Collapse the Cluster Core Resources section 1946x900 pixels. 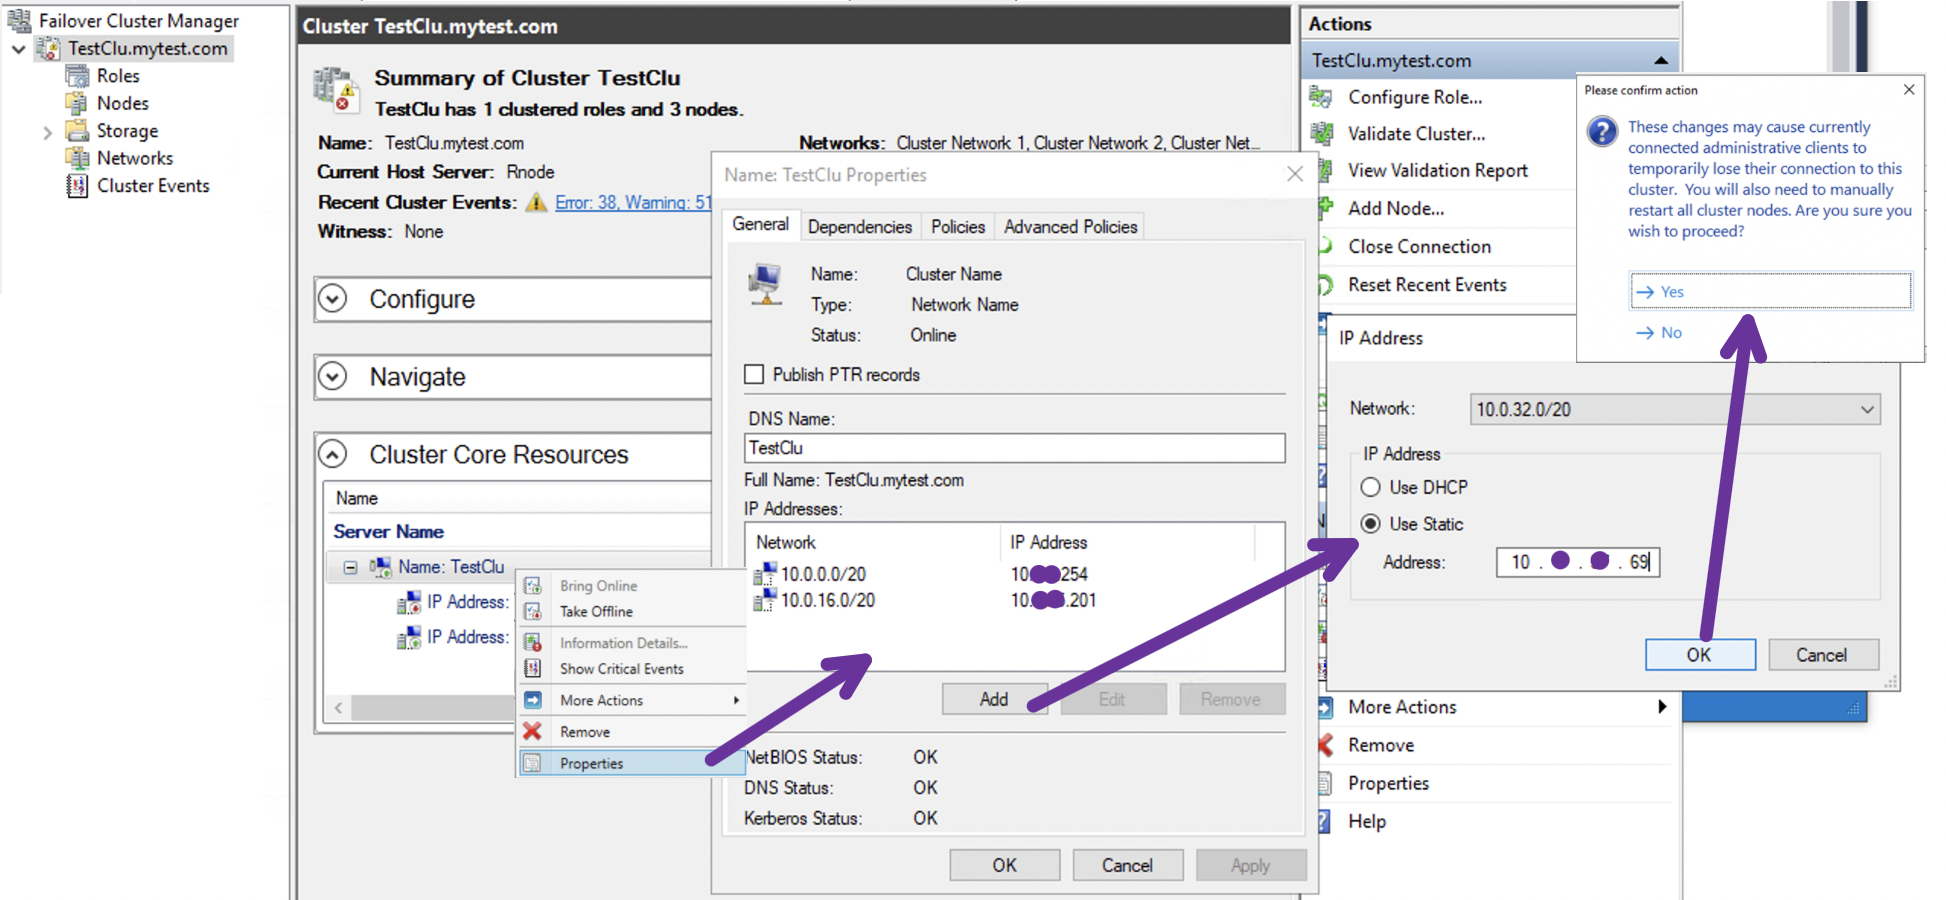(333, 453)
